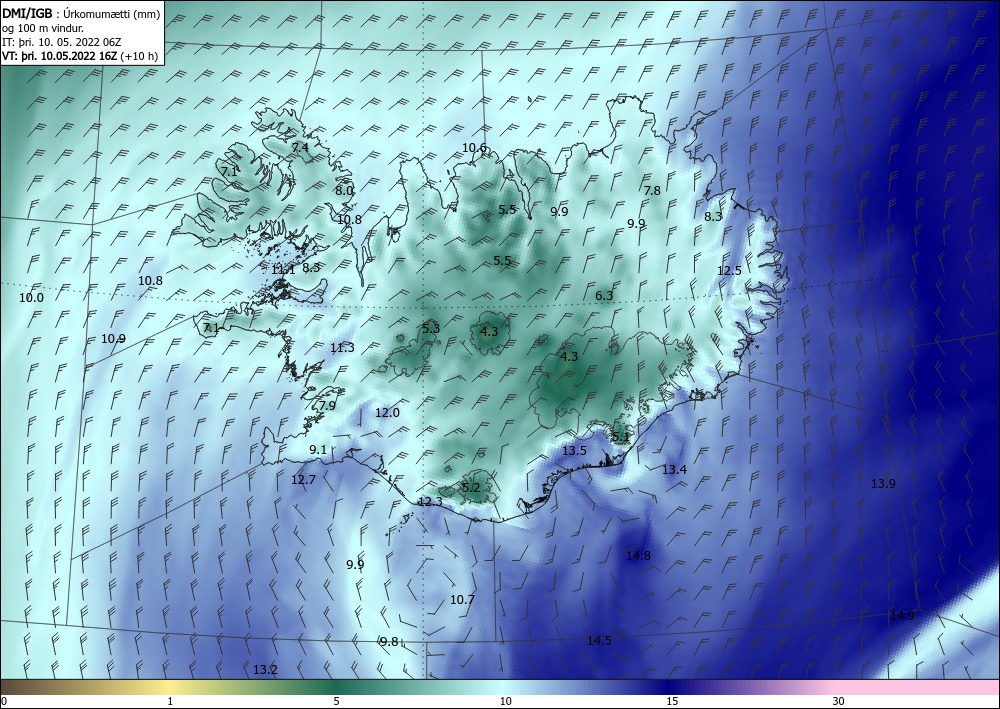Click the 'VT: þri. 10.05.2022 16Z (+10 h)' line
Screen dimensions: 1000x709
click(x=80, y=55)
